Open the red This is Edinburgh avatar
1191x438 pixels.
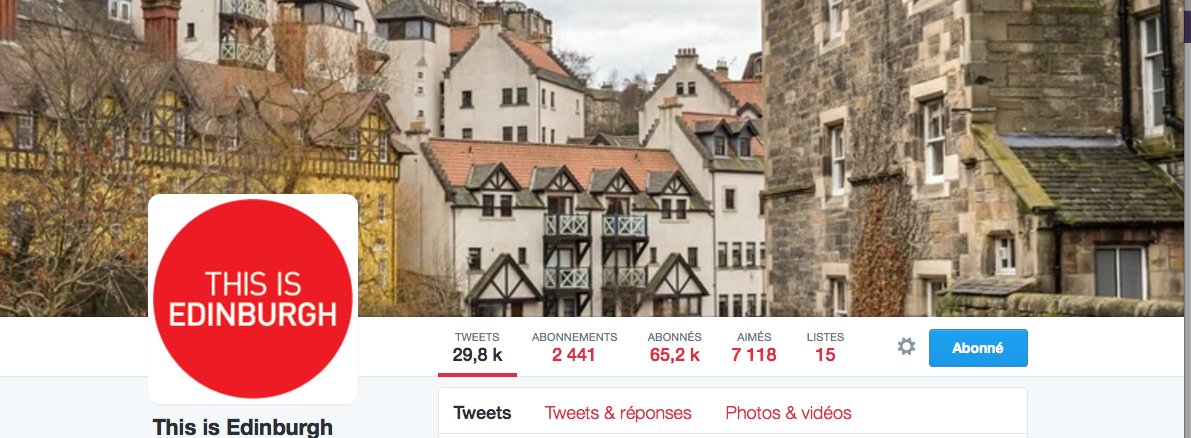(x=253, y=299)
